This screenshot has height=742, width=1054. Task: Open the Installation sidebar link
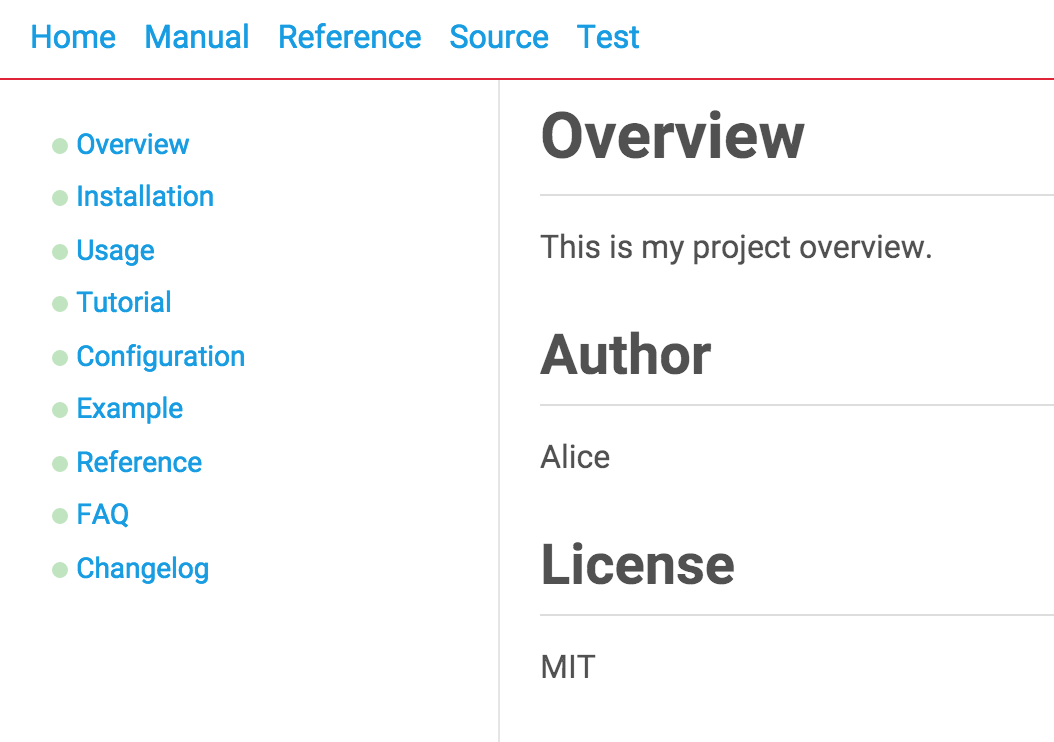pos(145,196)
